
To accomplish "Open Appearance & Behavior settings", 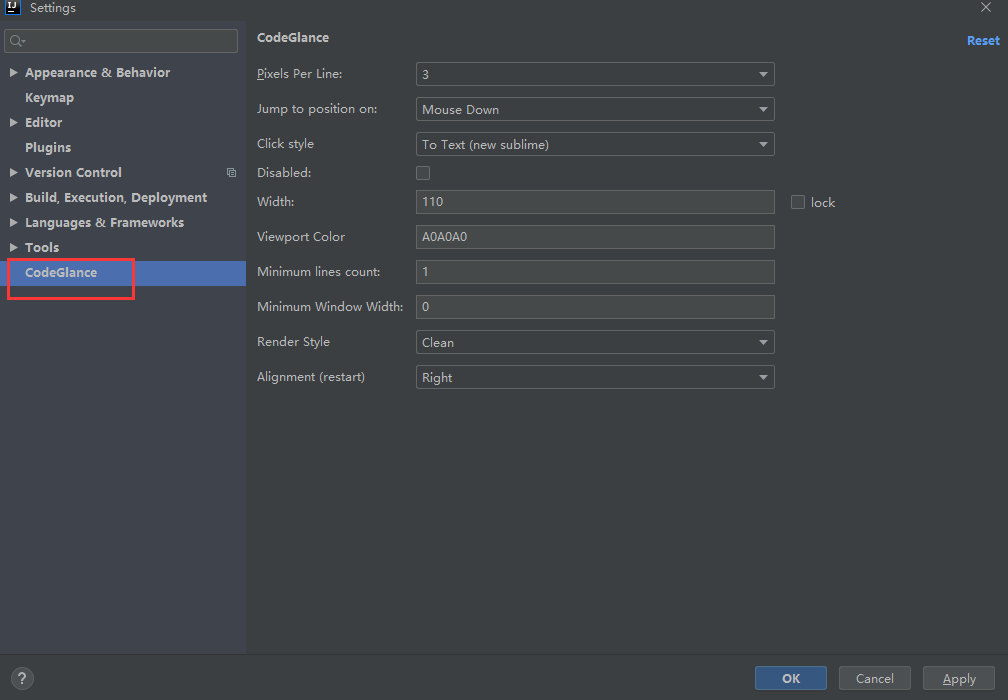I will pos(98,73).
